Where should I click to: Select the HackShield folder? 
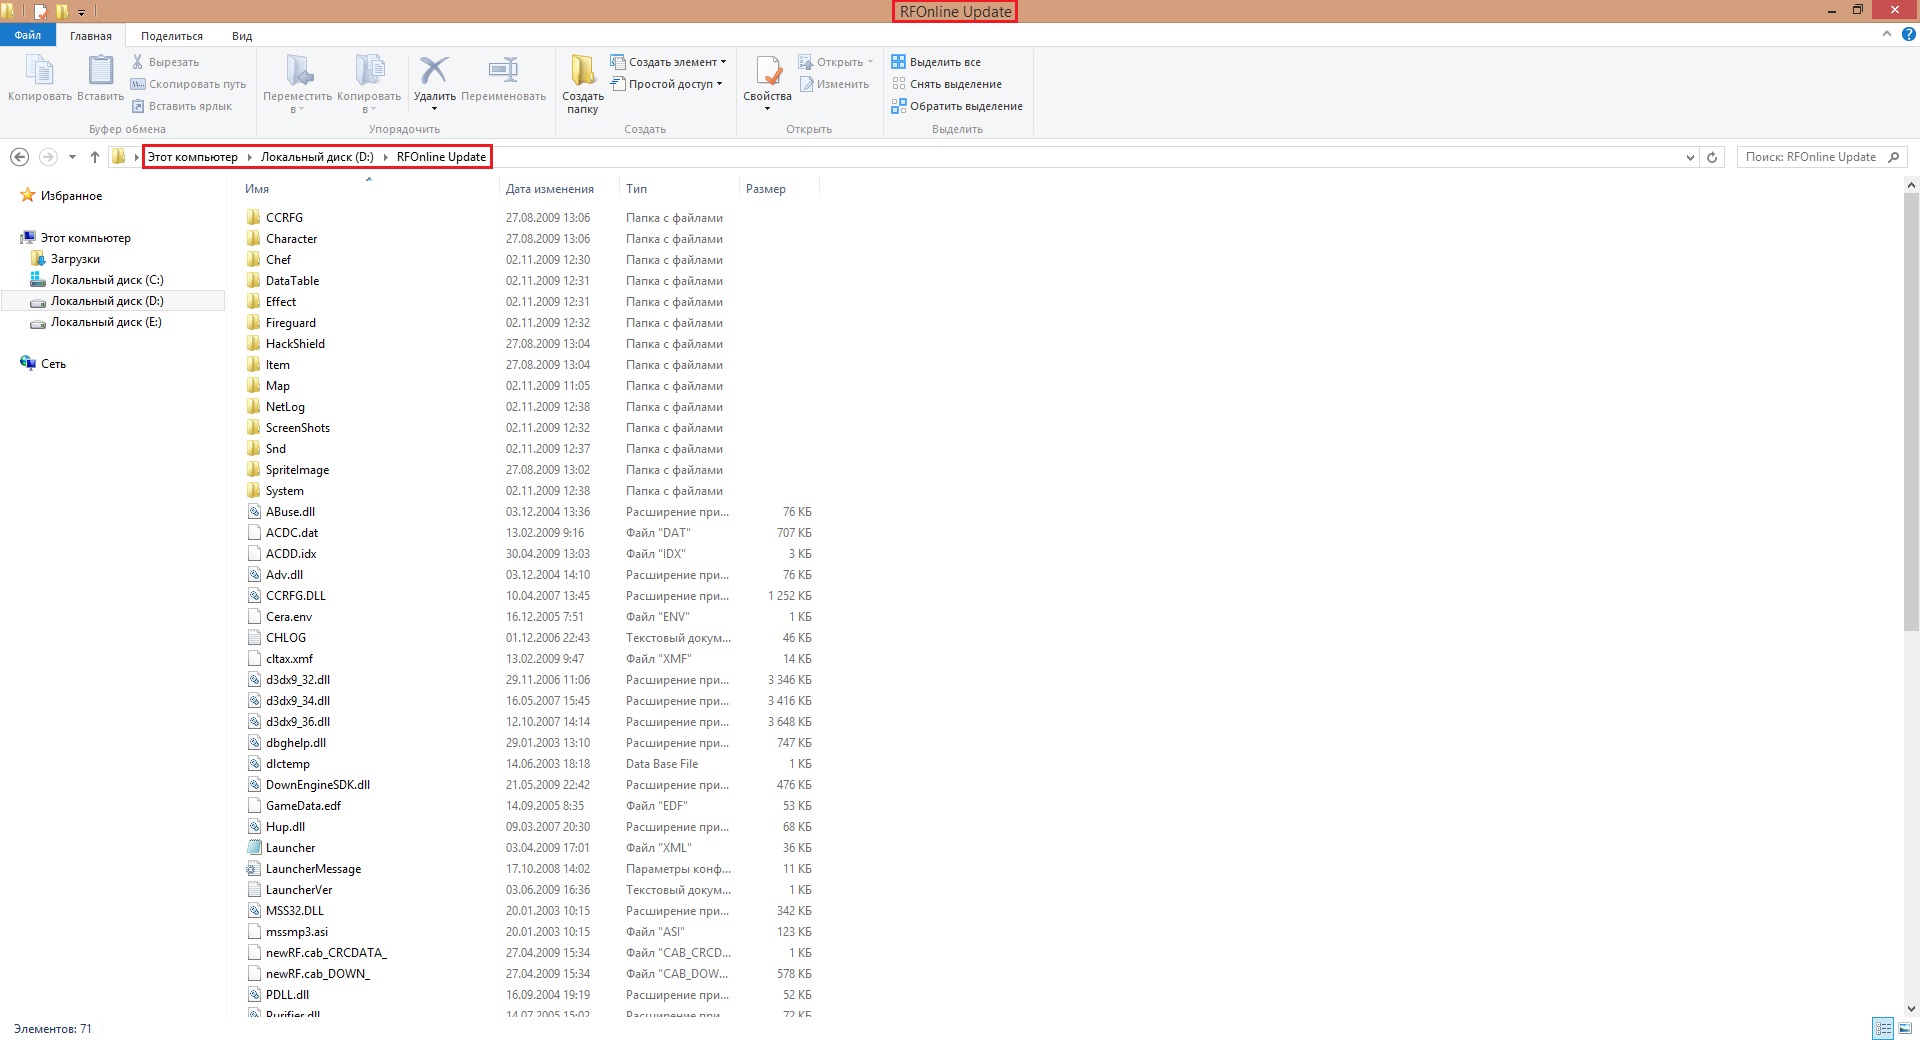click(x=295, y=344)
